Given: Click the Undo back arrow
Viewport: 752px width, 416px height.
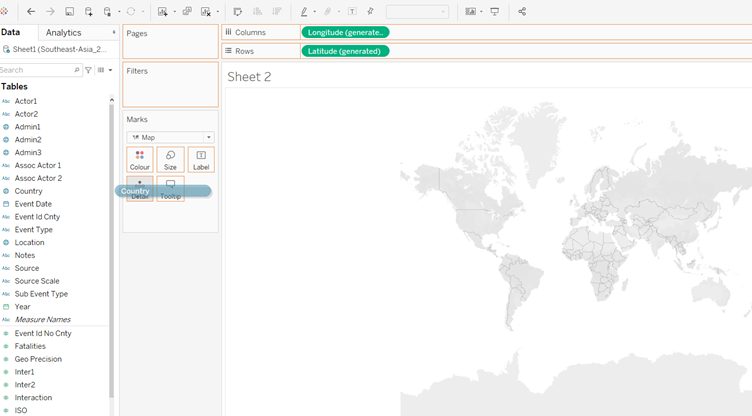Looking at the screenshot, I should [x=31, y=12].
